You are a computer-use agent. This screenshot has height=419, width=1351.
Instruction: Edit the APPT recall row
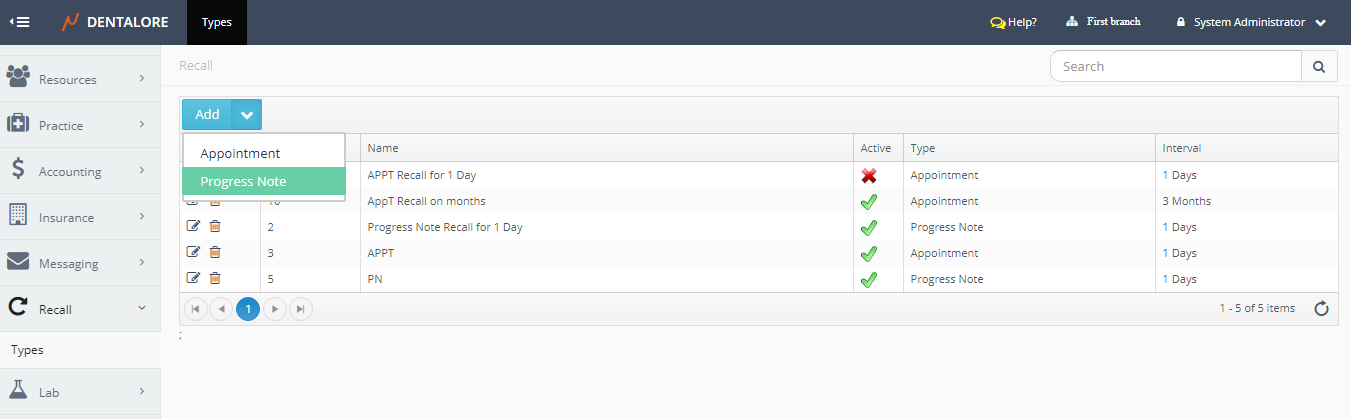click(194, 253)
